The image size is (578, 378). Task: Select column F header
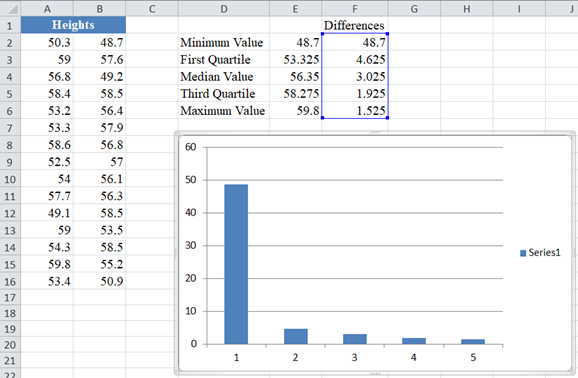355,8
